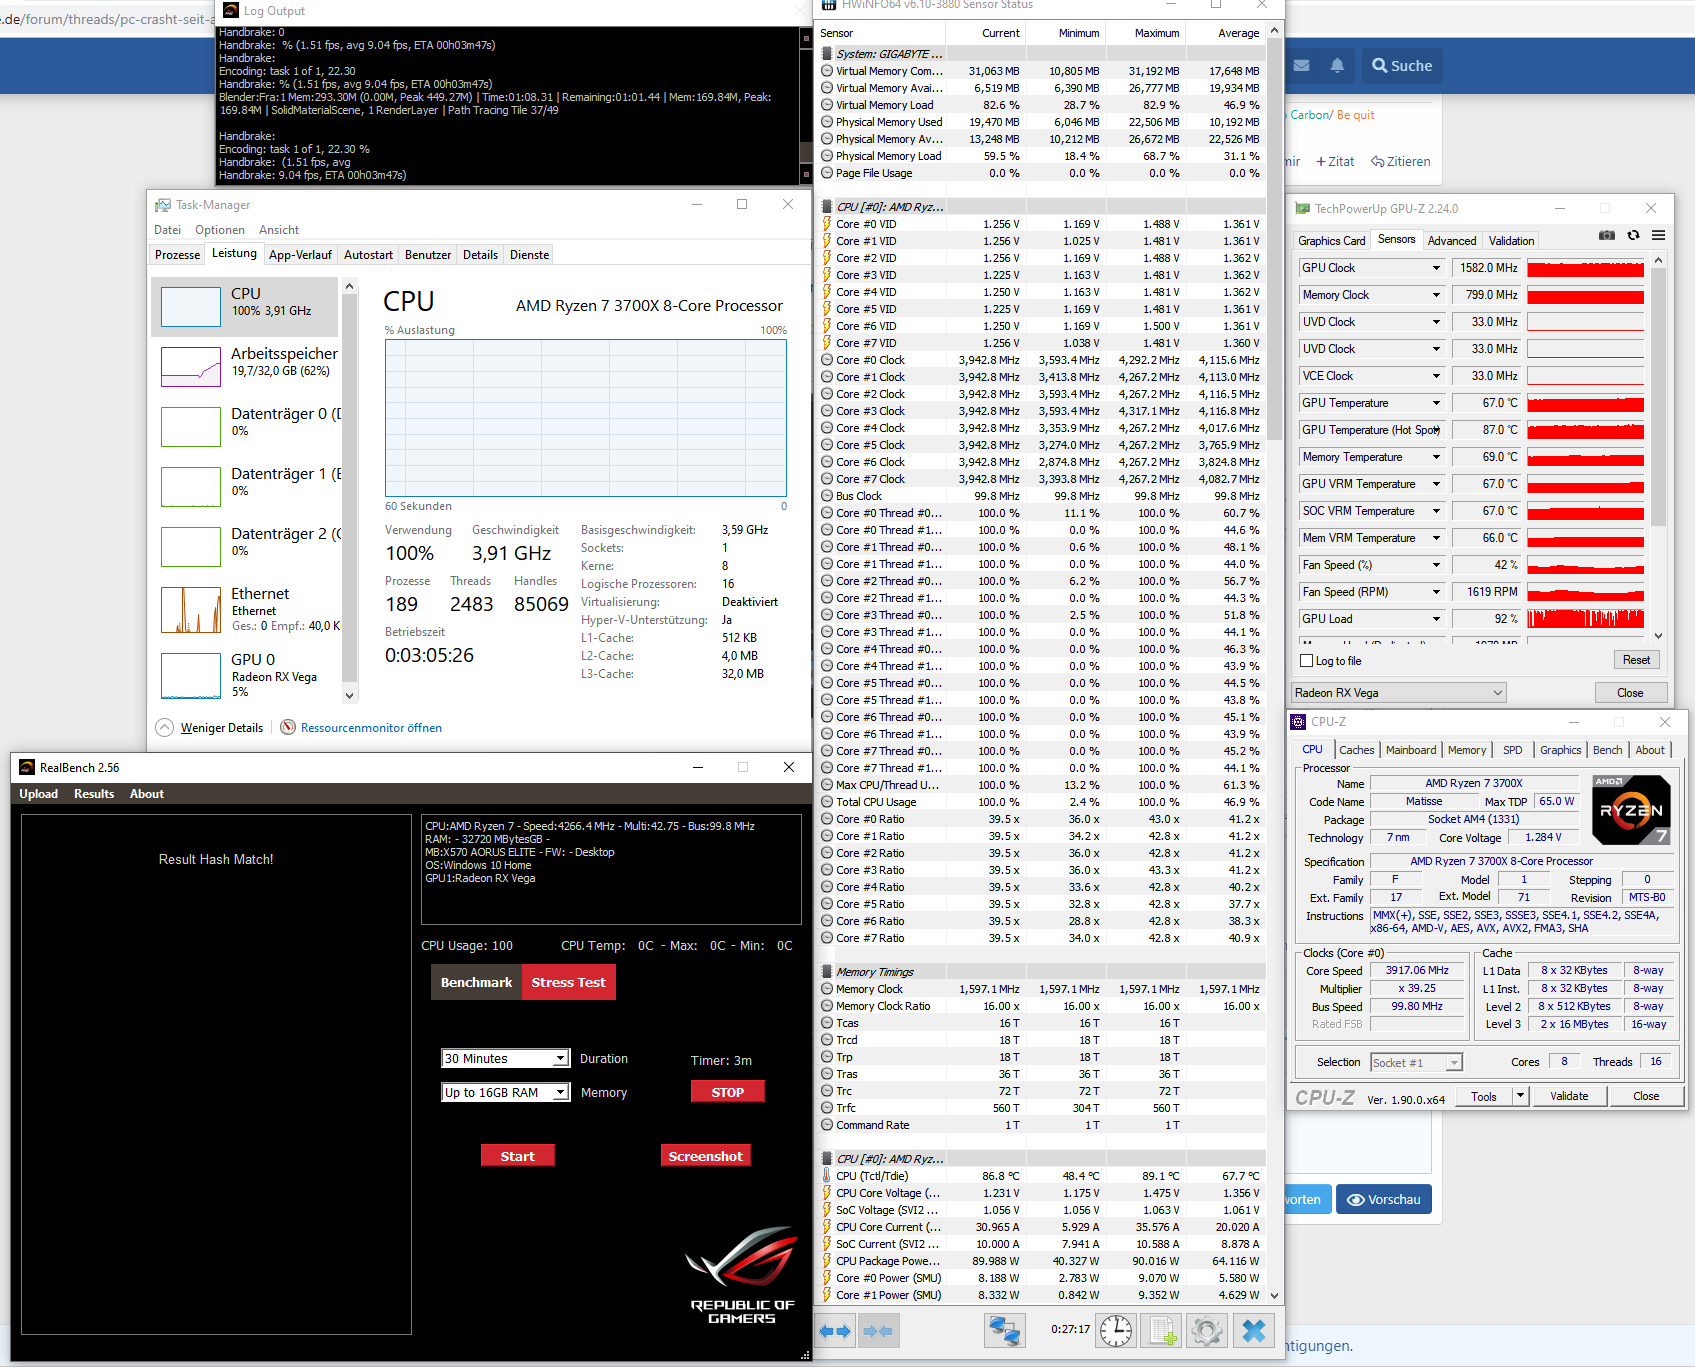Click icon beside CPU Package Power row
Screen dimensions: 1695x1367
[827, 1261]
